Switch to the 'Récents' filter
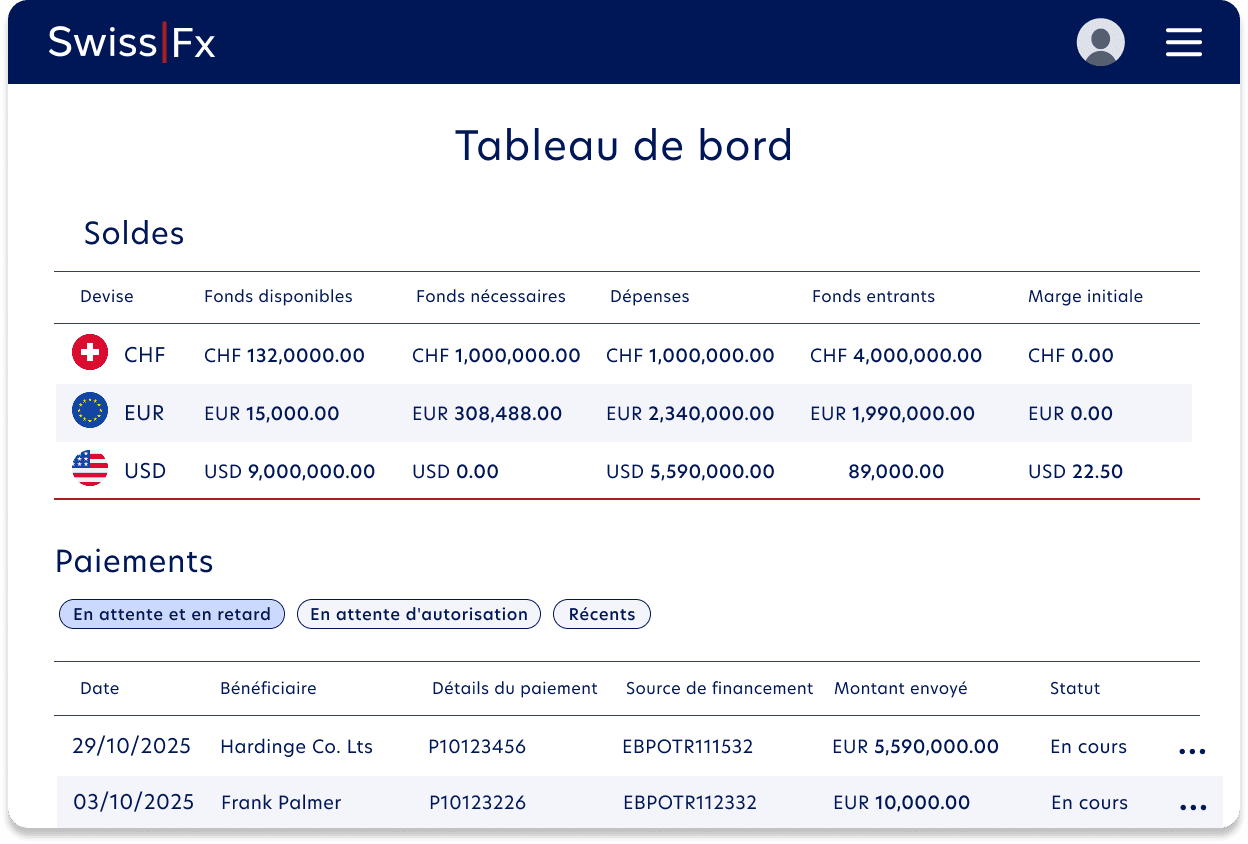Image resolution: width=1248 pixels, height=844 pixels. tap(601, 614)
